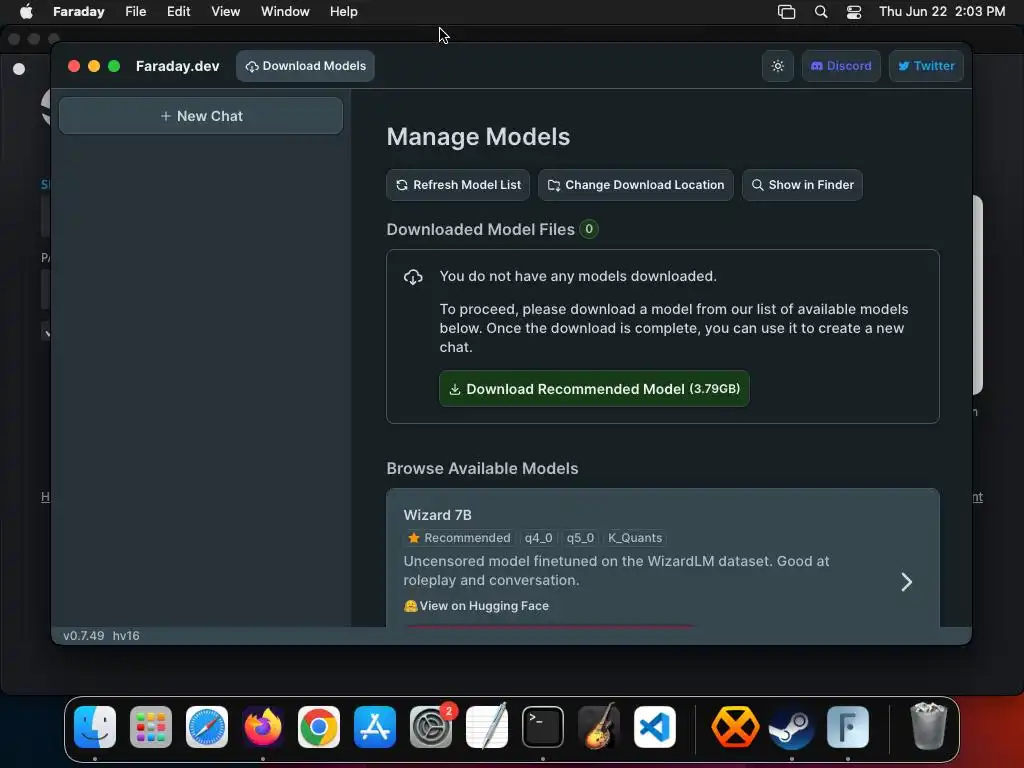Select the K_Quants tag on Wizard 7B
Screen dimensions: 1024x768
[635, 538]
